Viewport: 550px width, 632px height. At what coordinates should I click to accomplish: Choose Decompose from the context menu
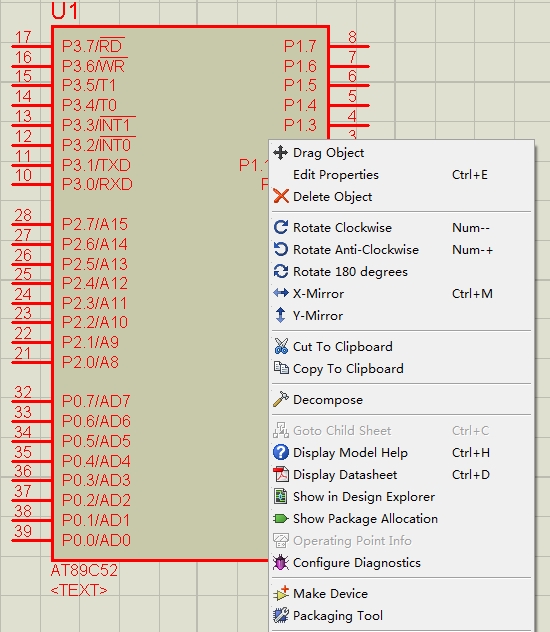[x=401, y=399]
